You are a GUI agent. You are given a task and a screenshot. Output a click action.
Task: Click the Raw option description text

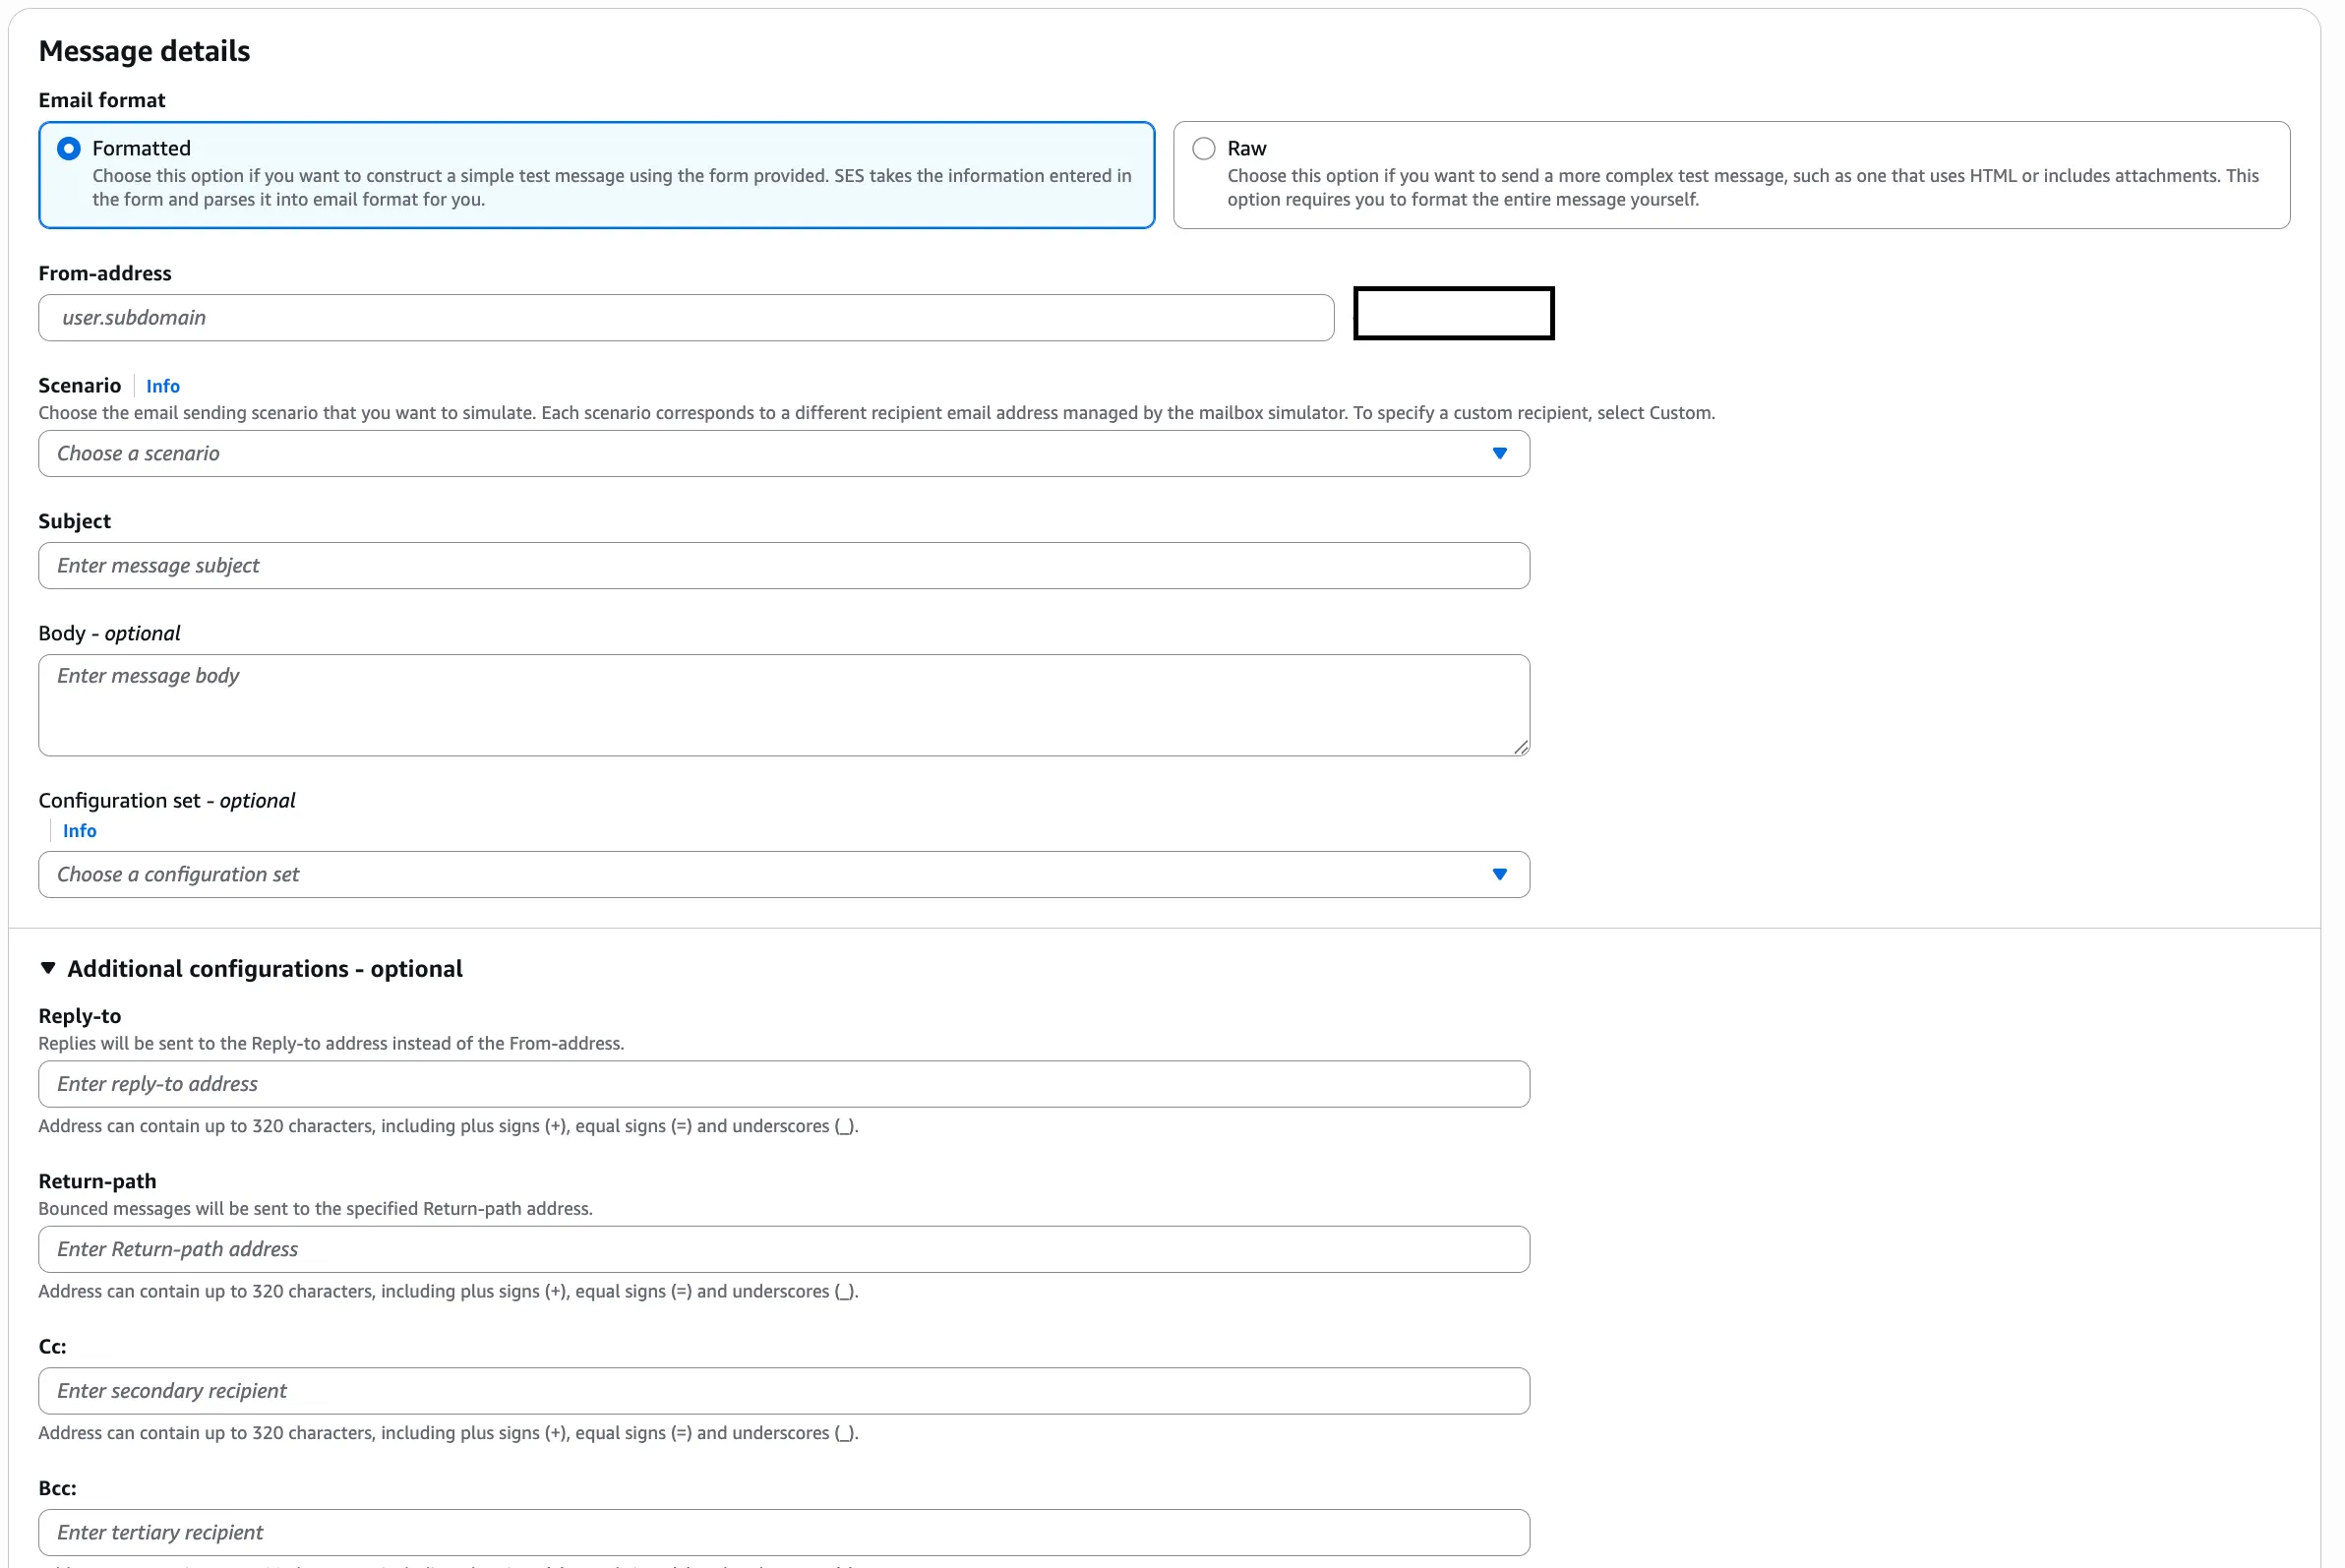[1740, 187]
